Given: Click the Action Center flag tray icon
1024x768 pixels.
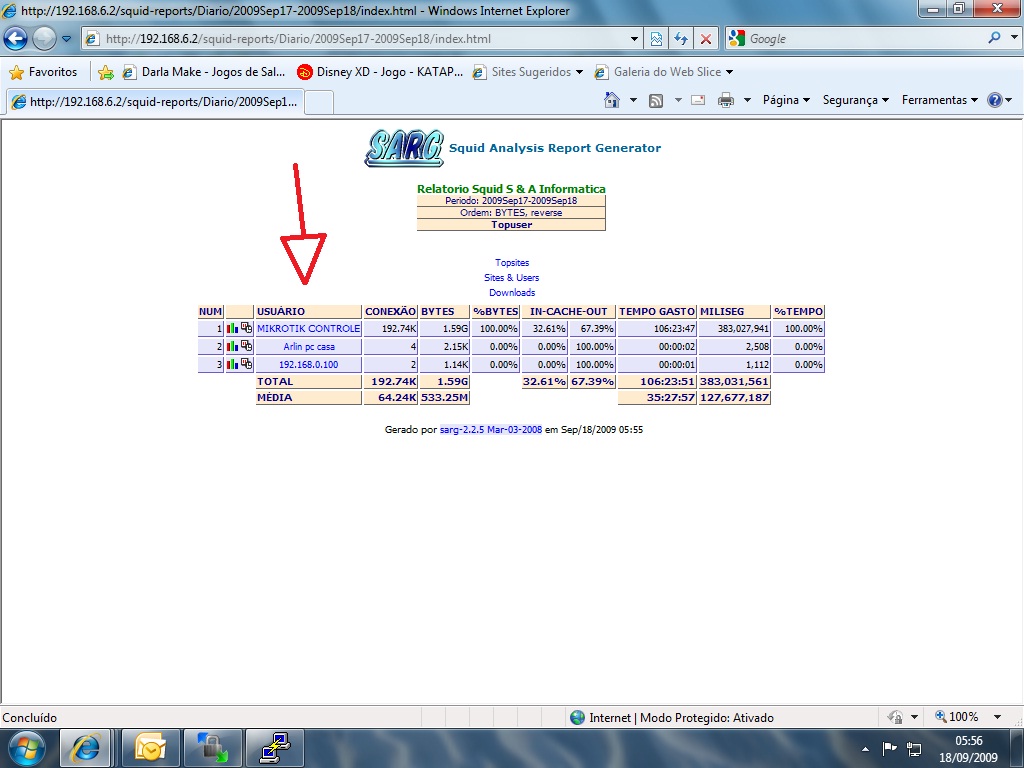Looking at the screenshot, I should tap(889, 748).
